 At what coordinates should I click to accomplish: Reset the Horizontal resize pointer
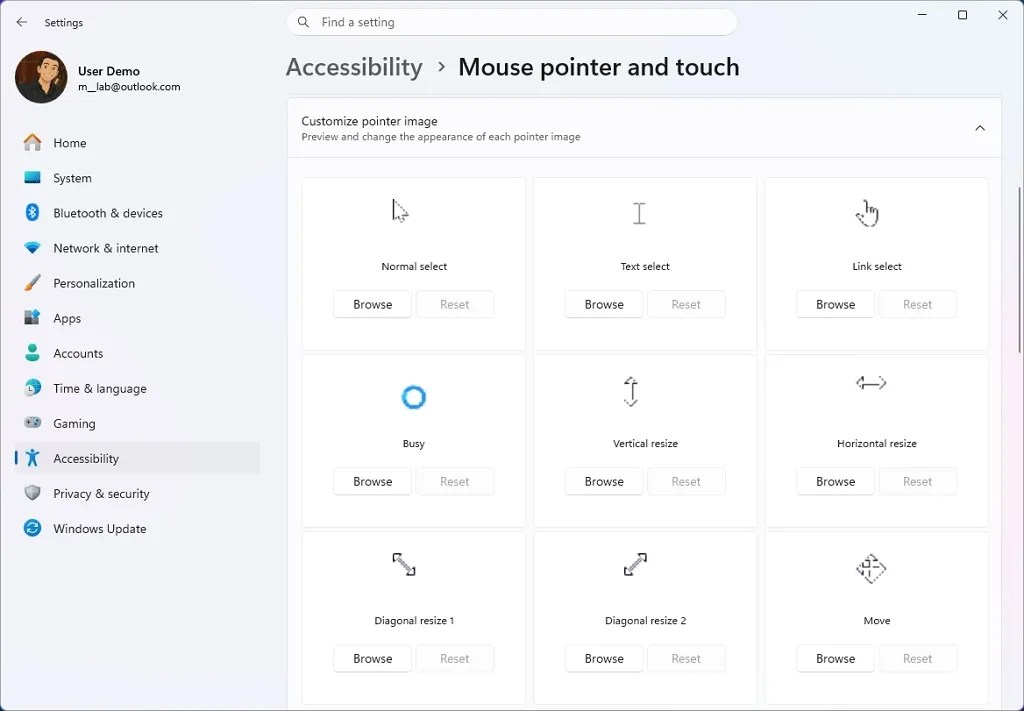918,481
